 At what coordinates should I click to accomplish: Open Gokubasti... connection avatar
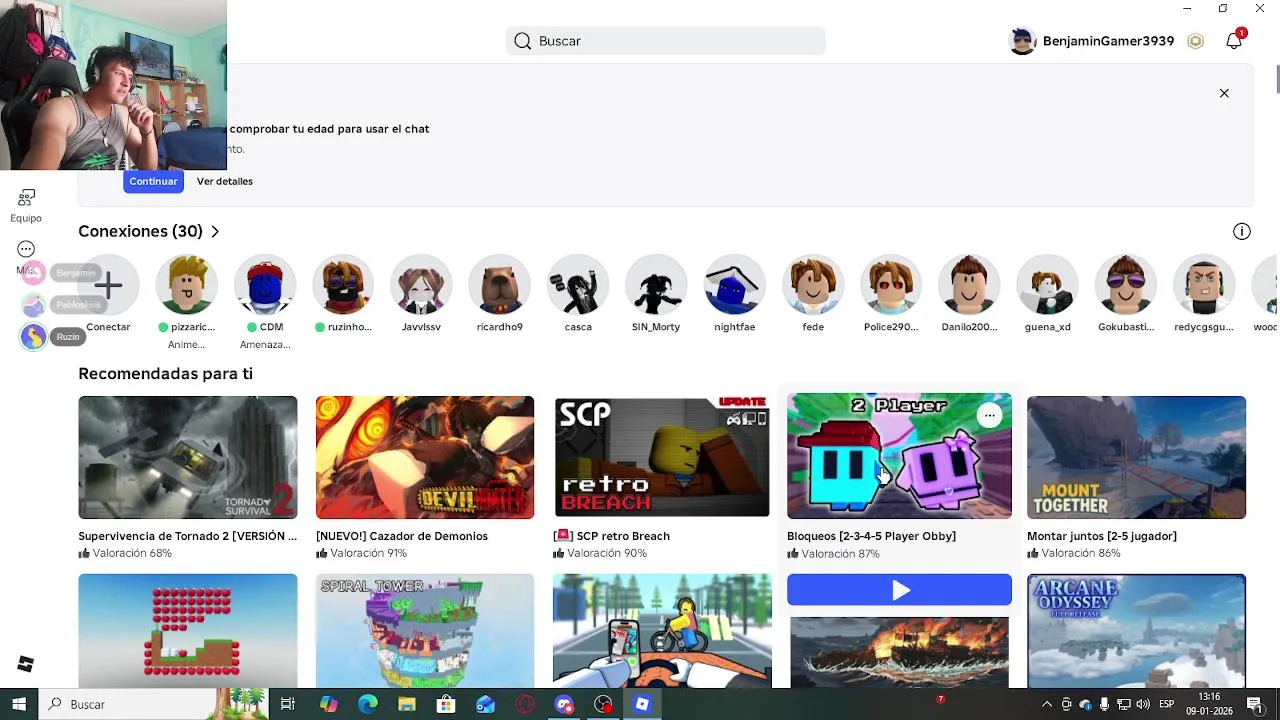1126,286
